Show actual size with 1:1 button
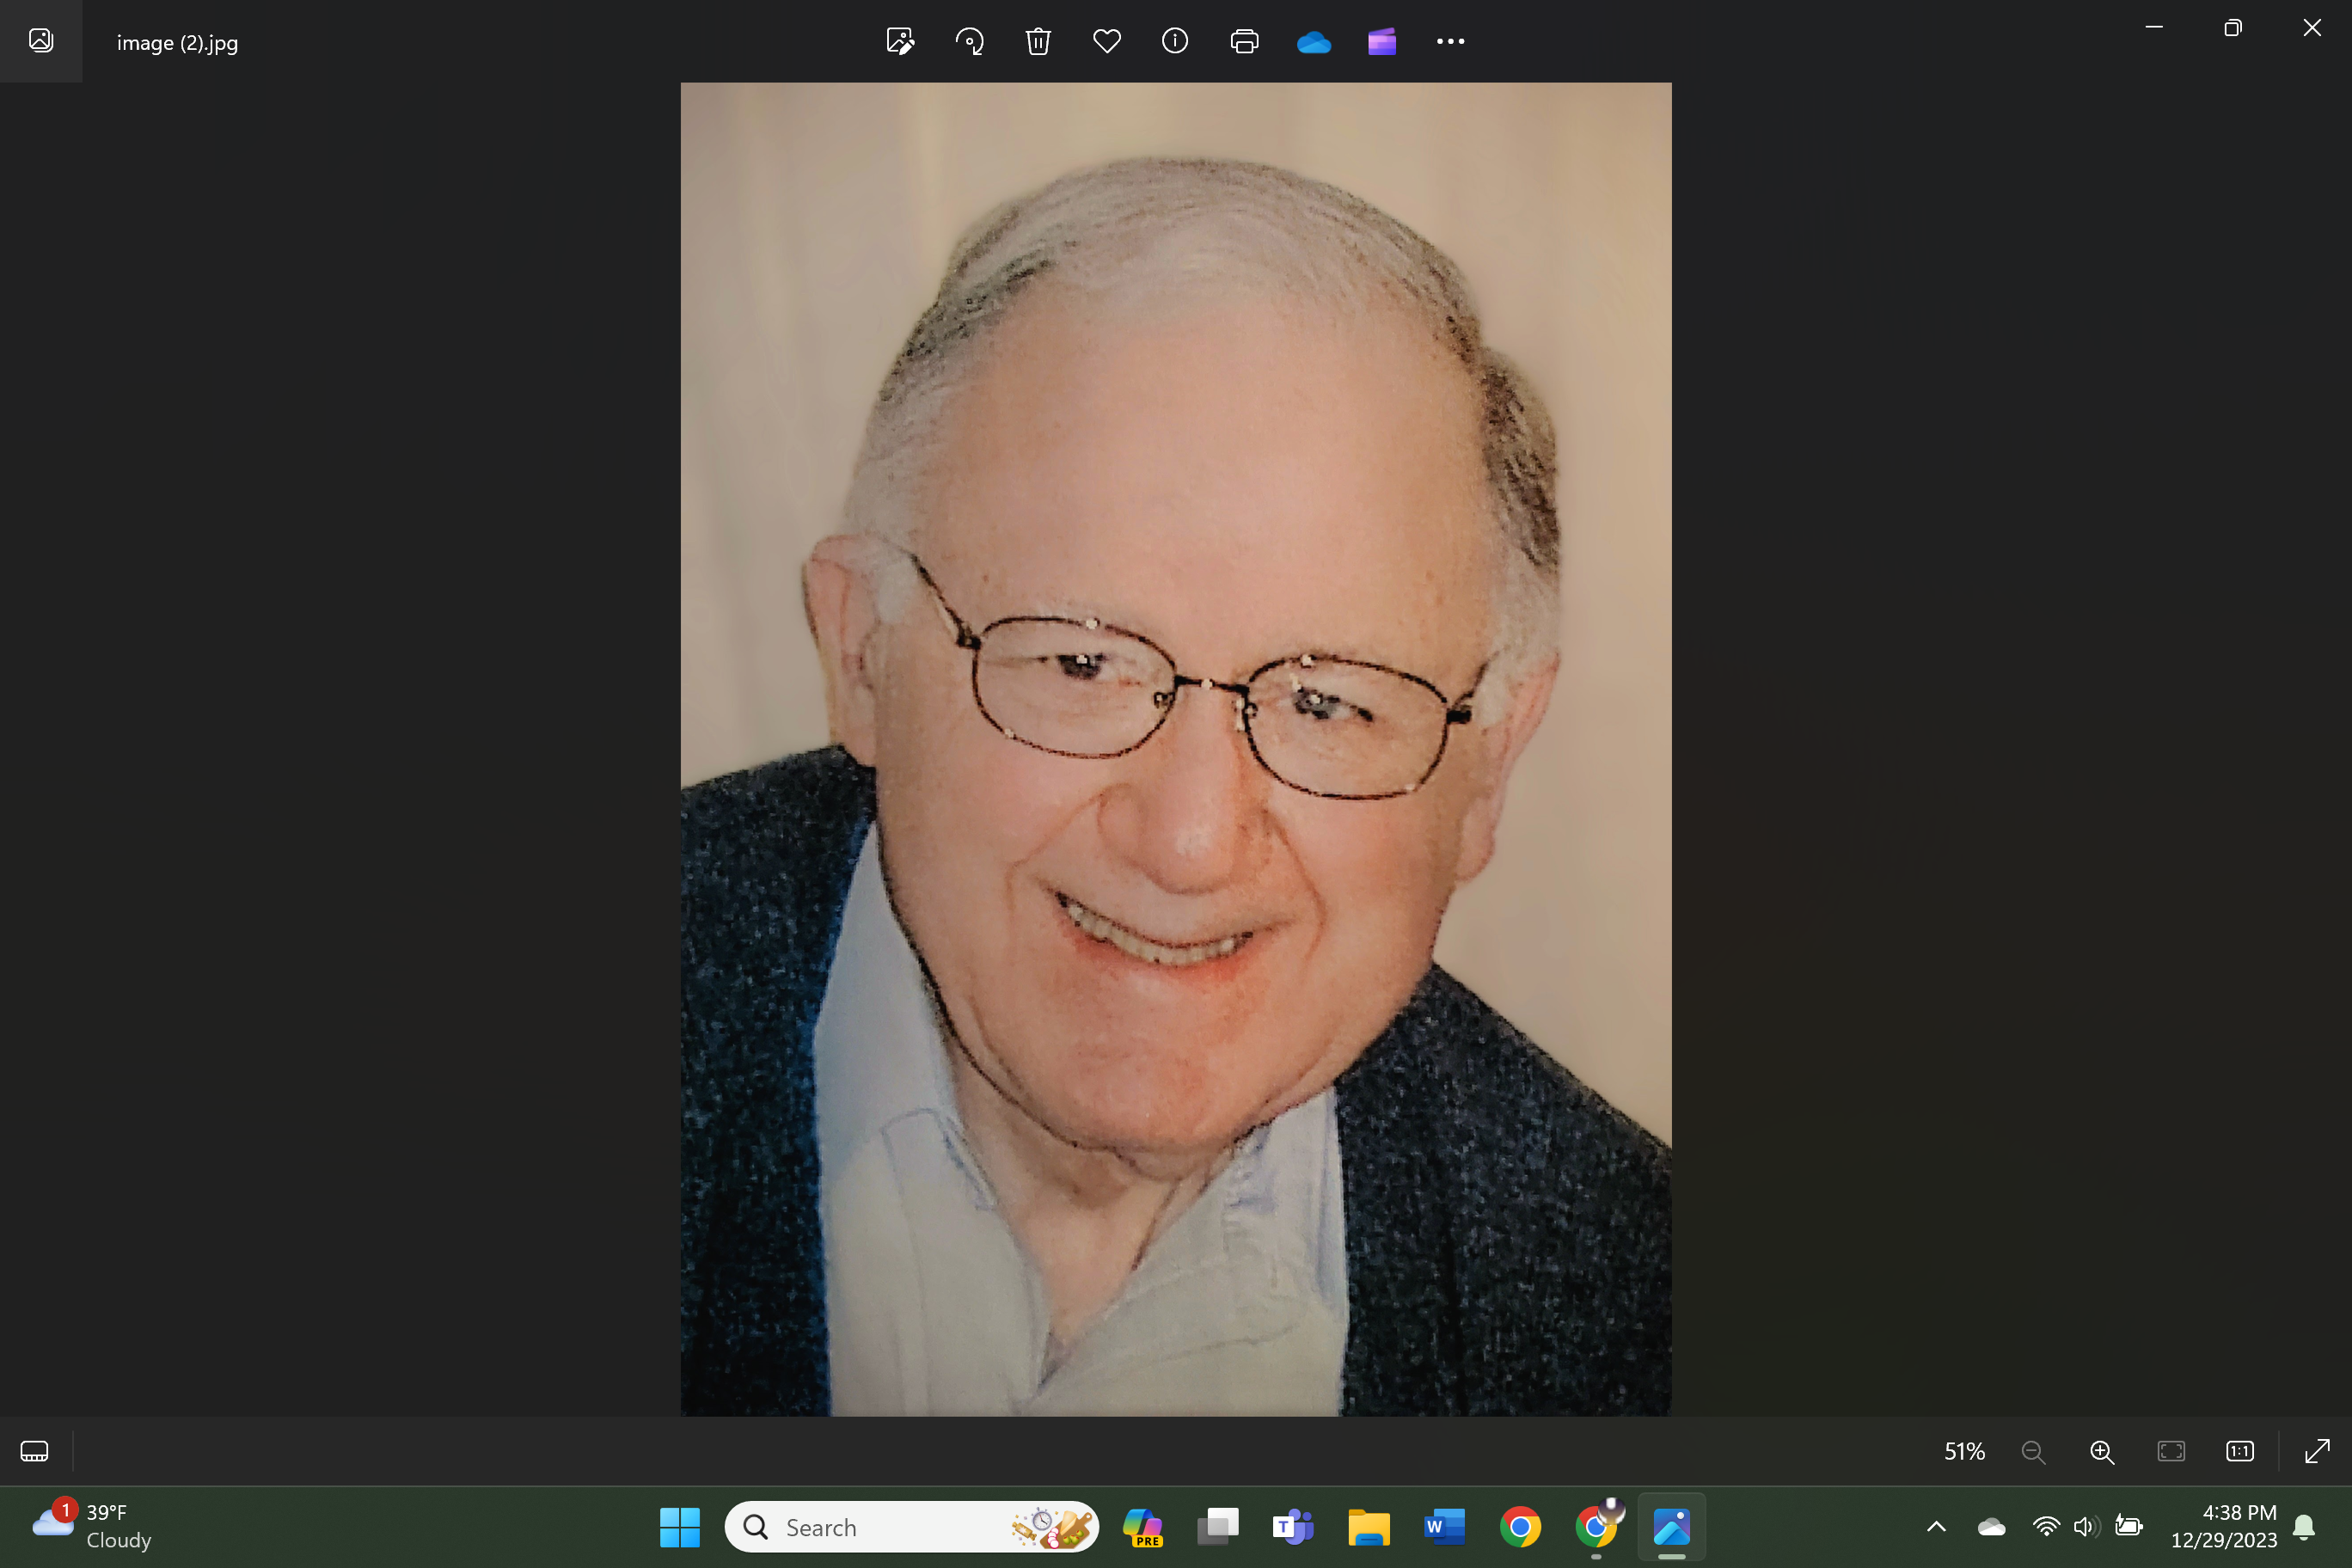Image resolution: width=2352 pixels, height=1568 pixels. (x=2240, y=1451)
